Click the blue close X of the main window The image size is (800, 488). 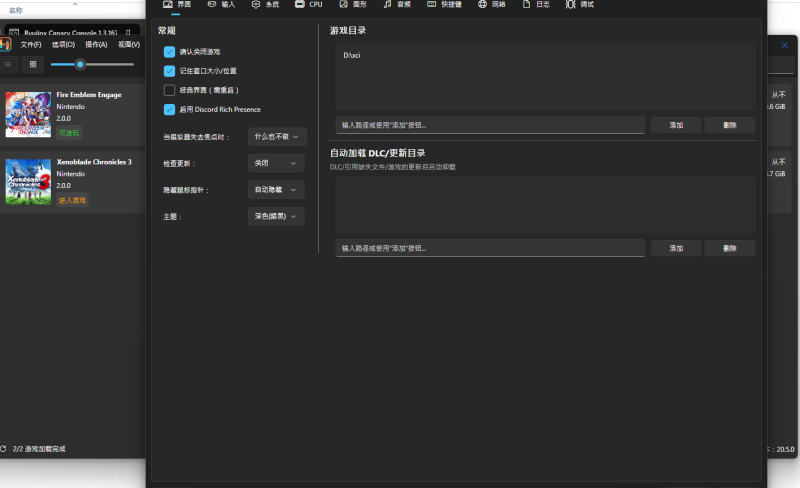pos(785,45)
